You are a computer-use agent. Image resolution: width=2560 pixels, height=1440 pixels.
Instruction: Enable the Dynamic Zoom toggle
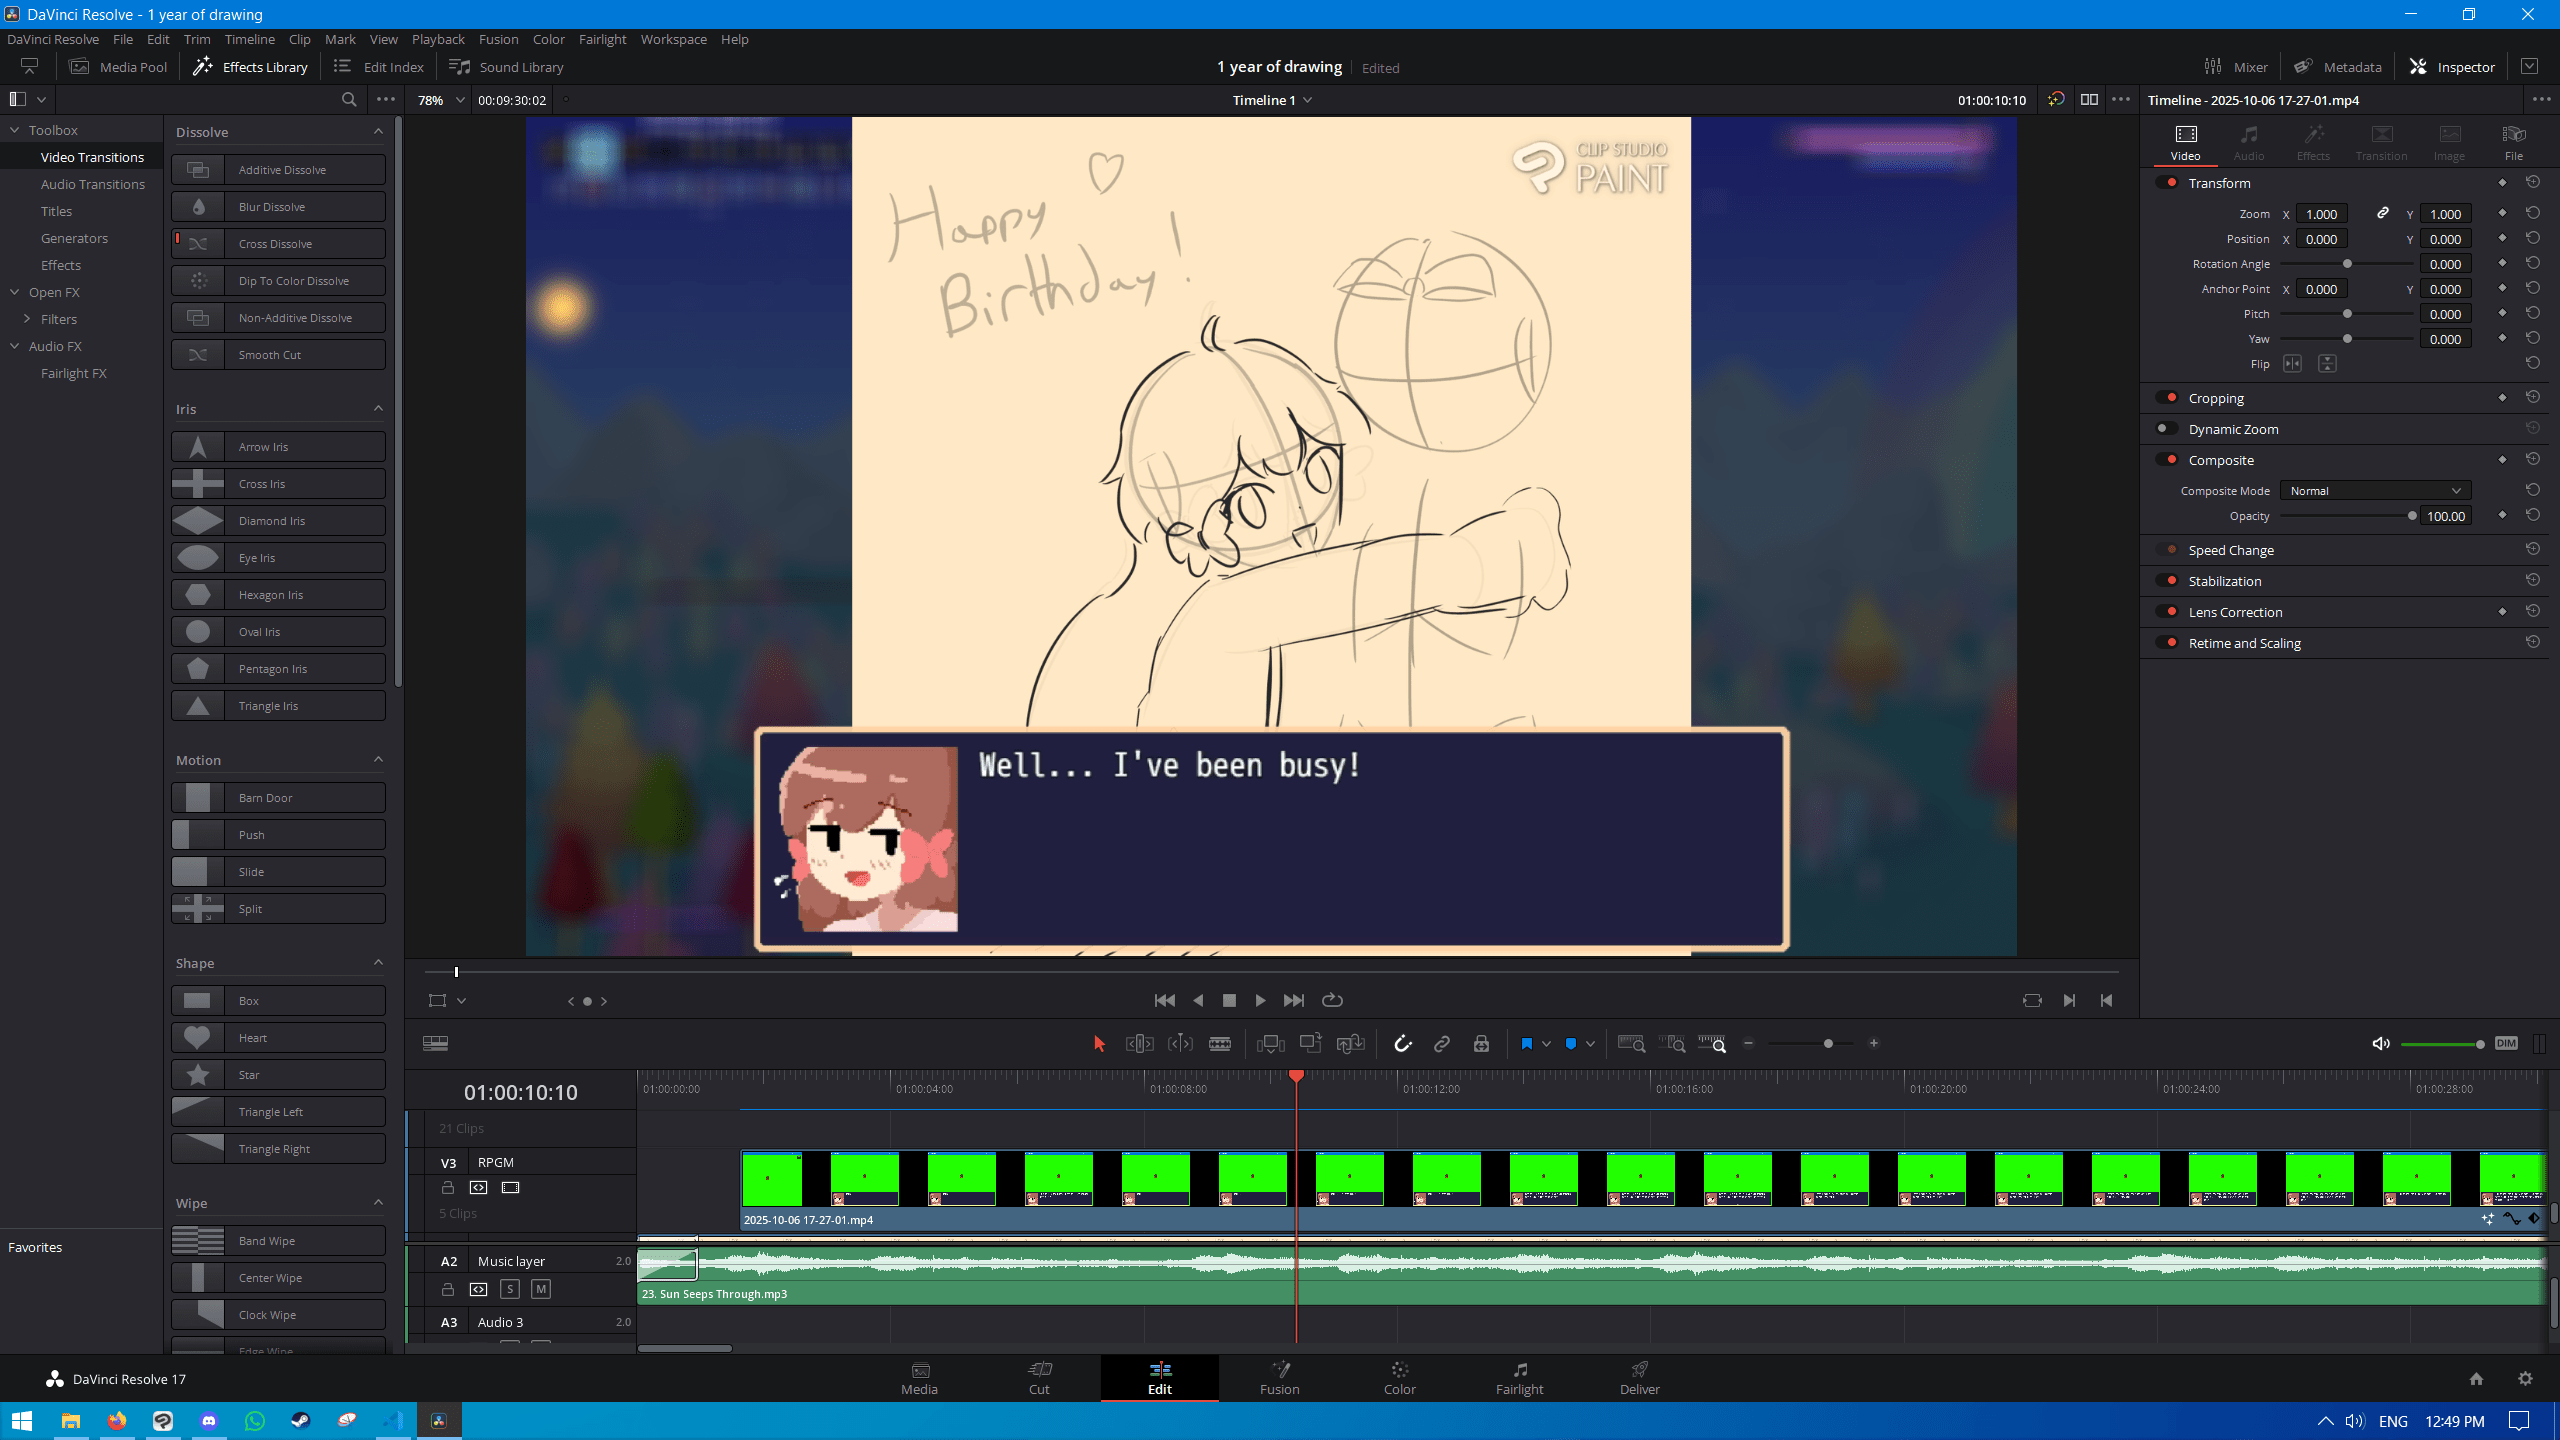[2167, 429]
